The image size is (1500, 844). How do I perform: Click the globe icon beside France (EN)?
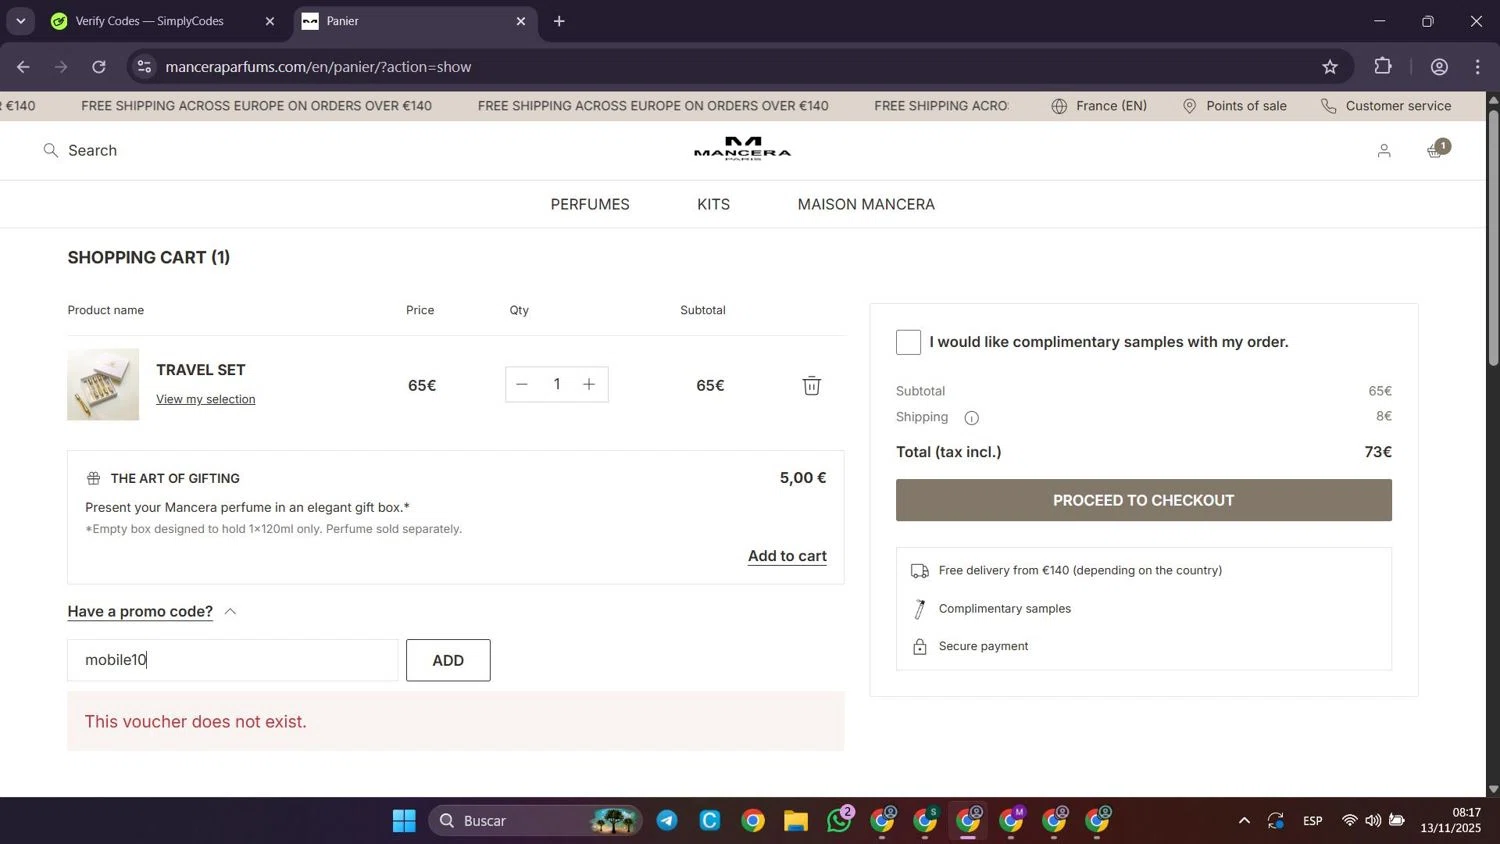pyautogui.click(x=1059, y=106)
